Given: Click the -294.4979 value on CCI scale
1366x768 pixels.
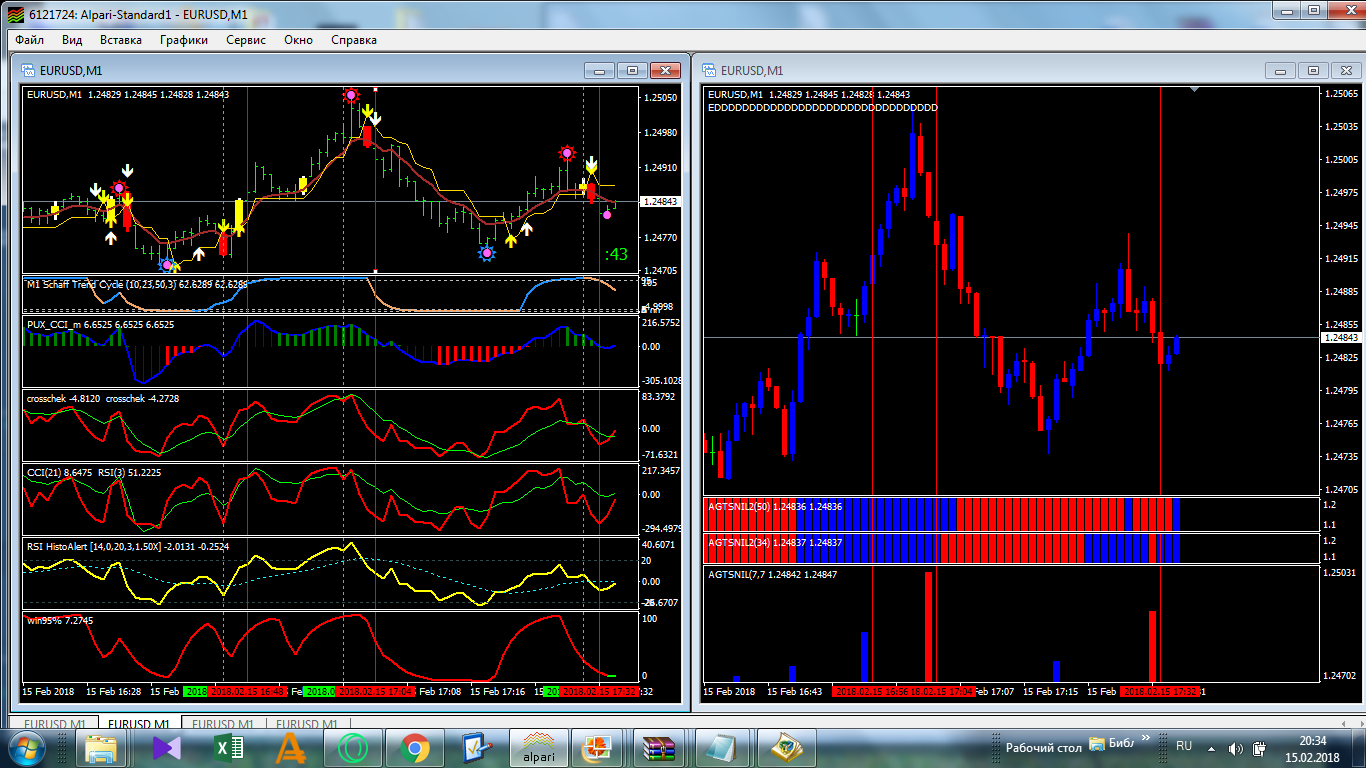Looking at the screenshot, I should click(x=661, y=530).
